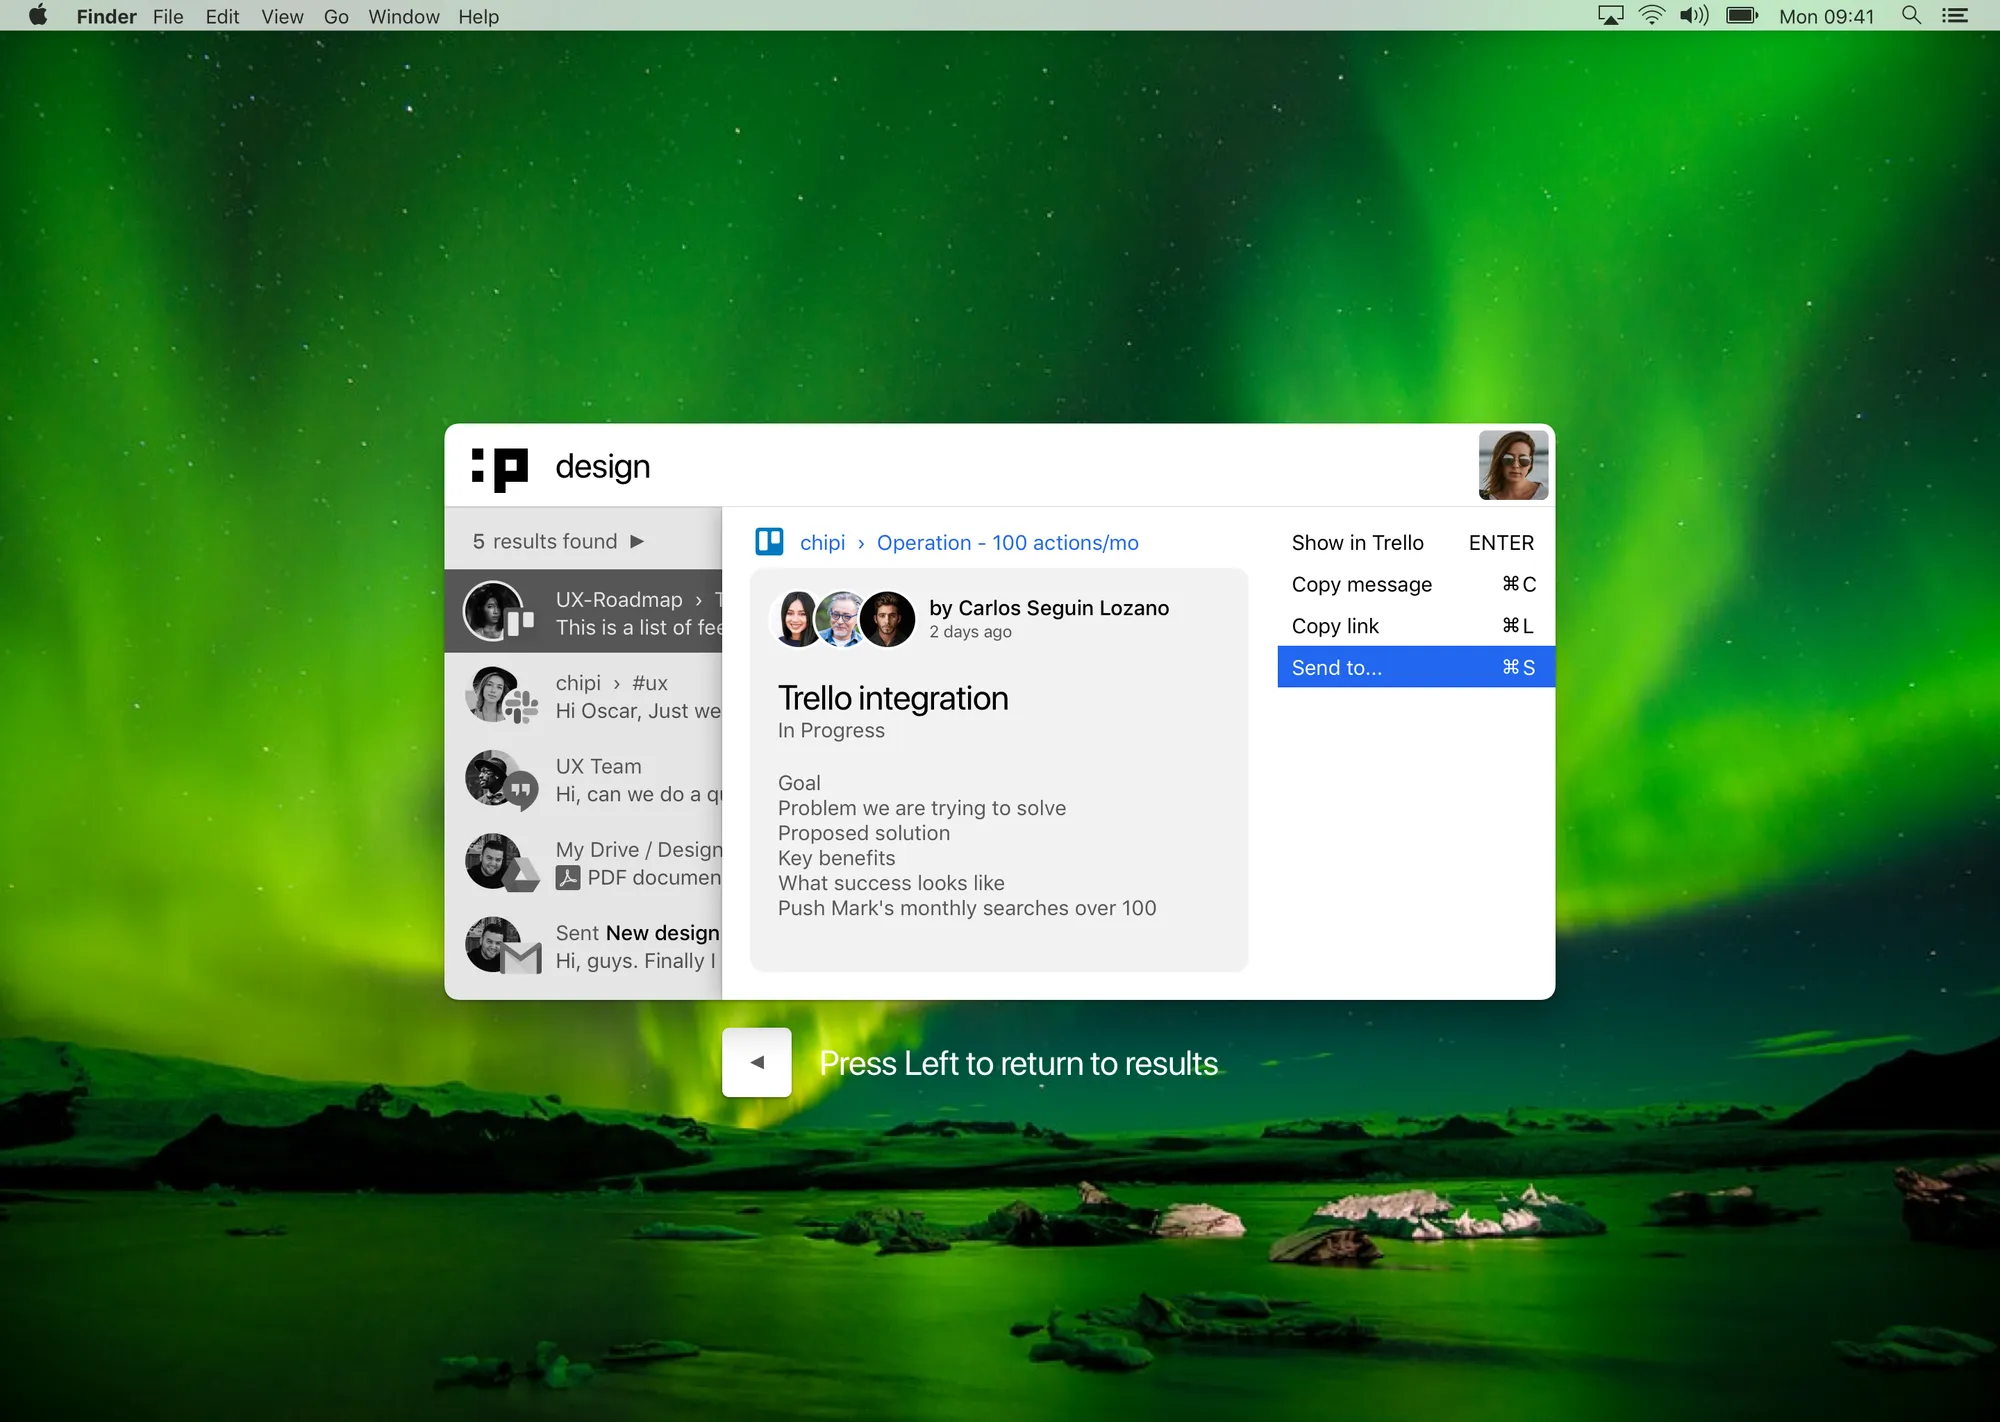Expand the '5 results found' arrow
Viewport: 2000px width, 1422px height.
(637, 541)
